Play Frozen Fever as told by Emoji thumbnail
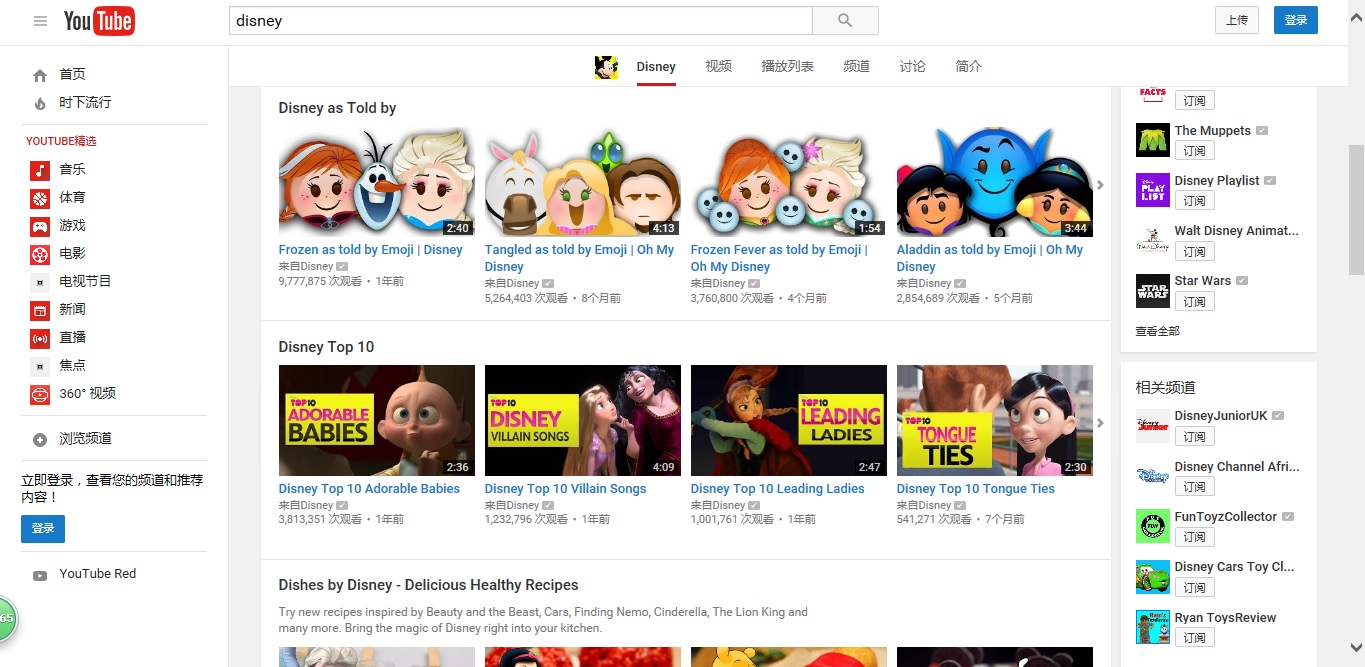The width and height of the screenshot is (1365, 667). click(788, 182)
